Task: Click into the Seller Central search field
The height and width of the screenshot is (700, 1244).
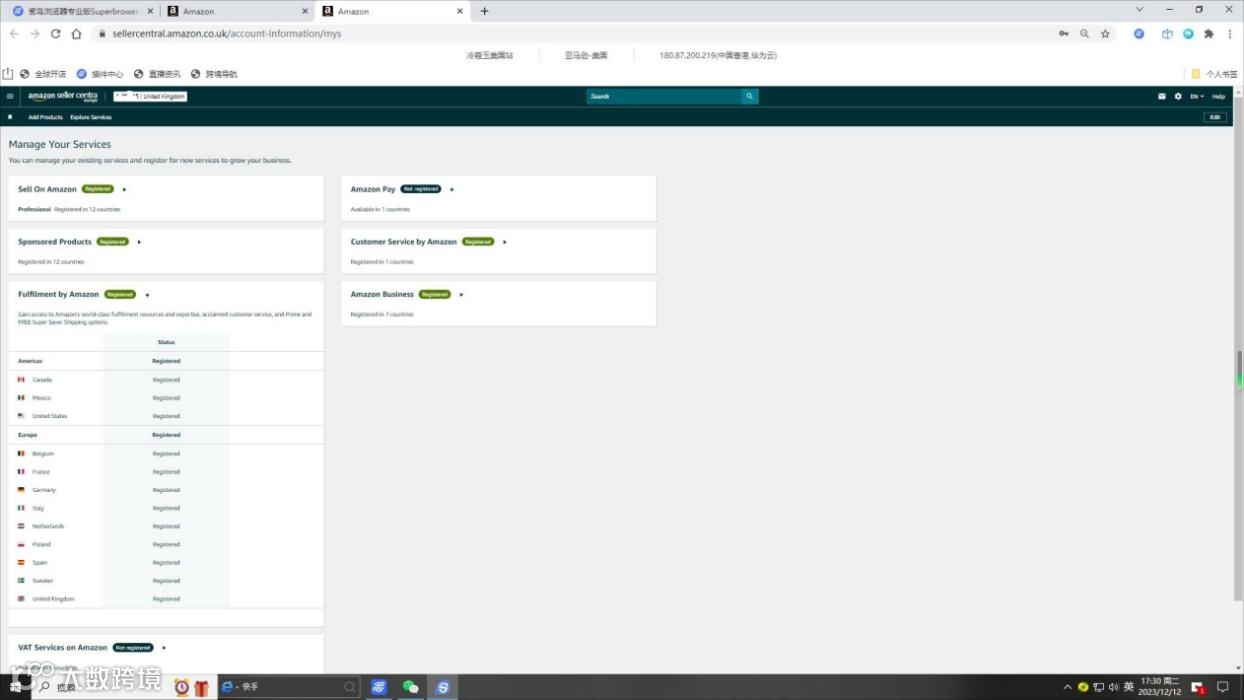Action: click(664, 96)
